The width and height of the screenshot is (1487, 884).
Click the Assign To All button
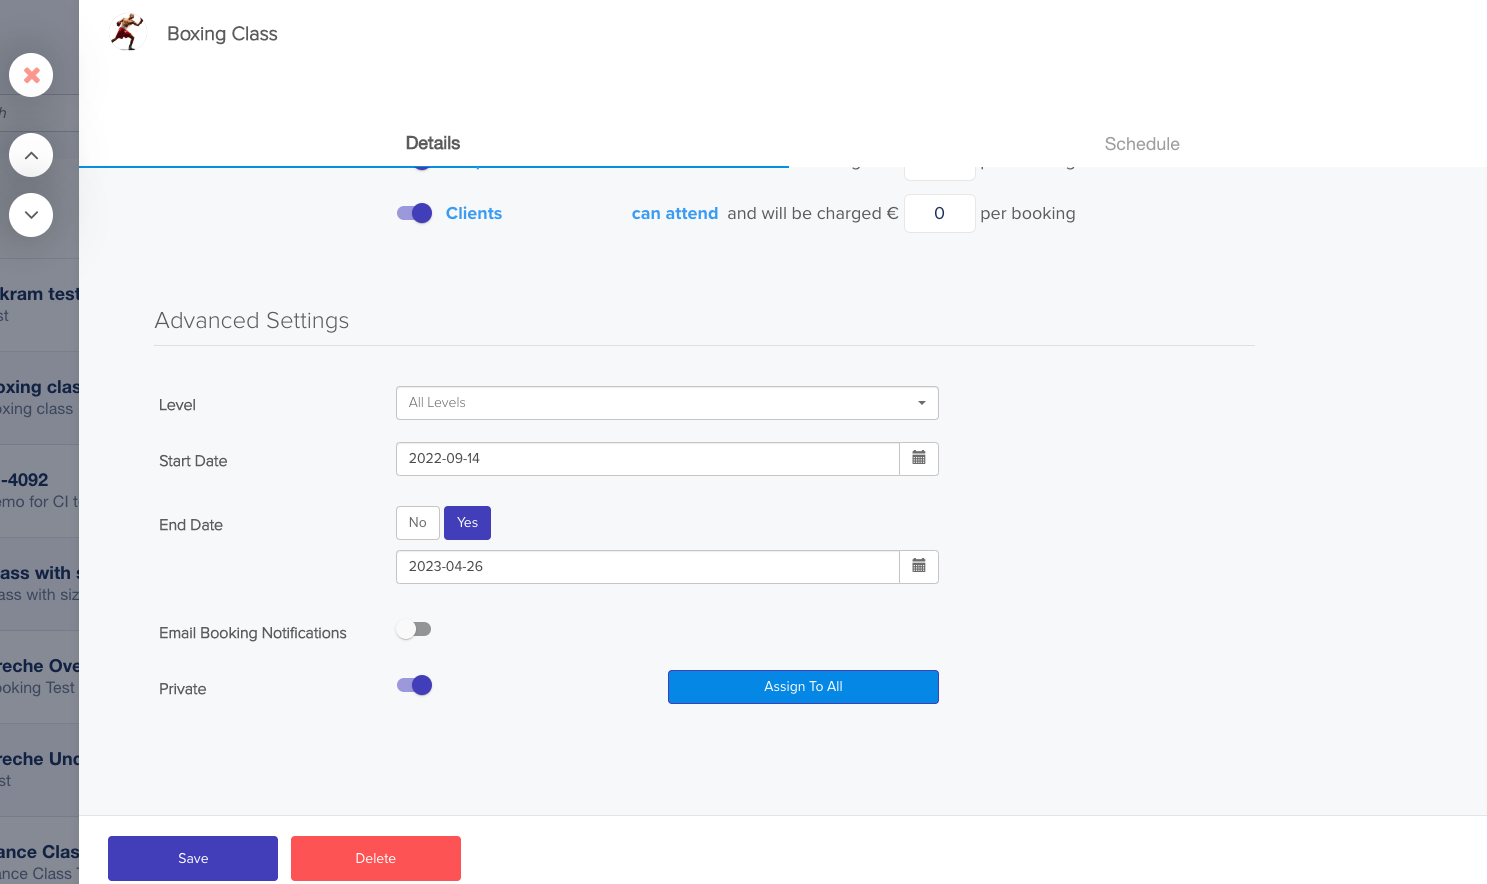pos(803,687)
